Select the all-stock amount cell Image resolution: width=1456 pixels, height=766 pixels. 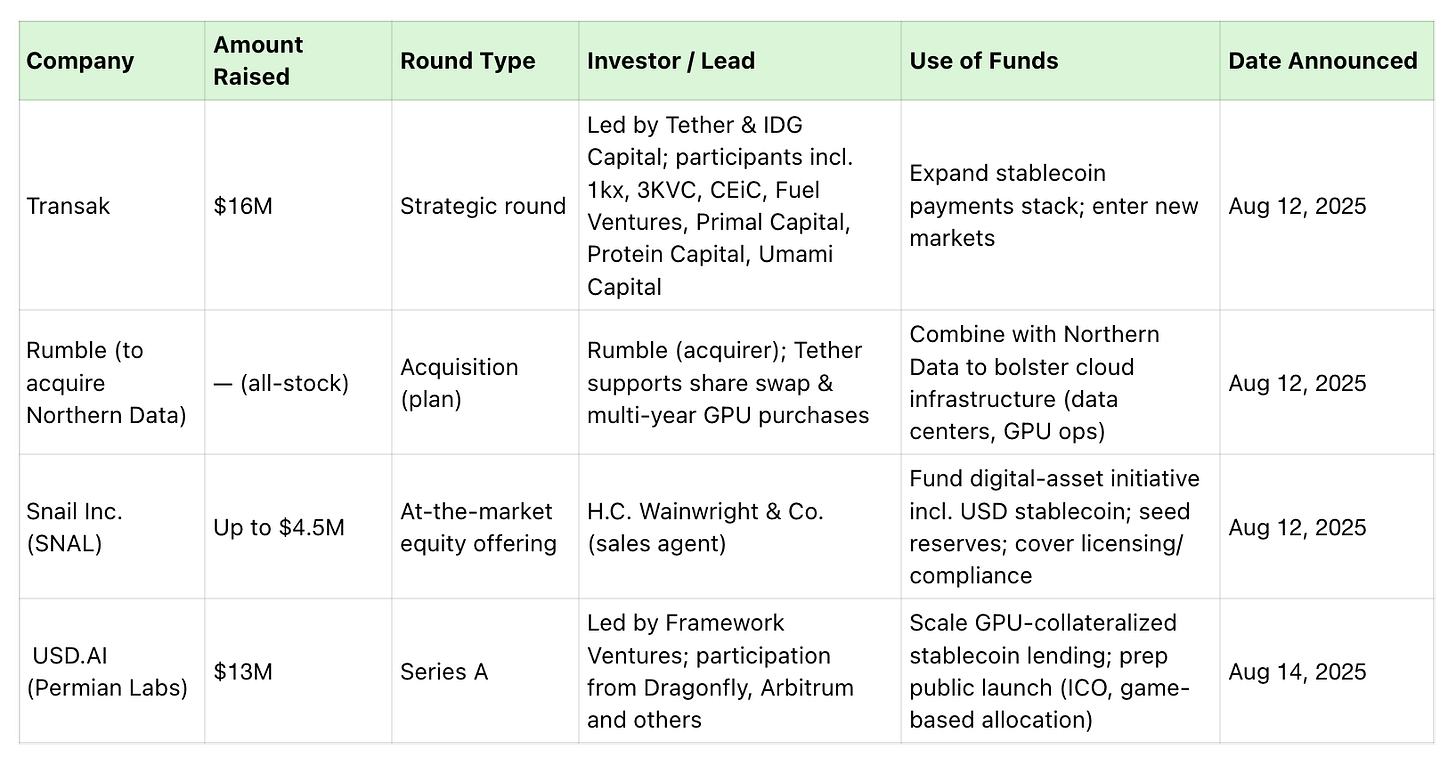(x=281, y=383)
